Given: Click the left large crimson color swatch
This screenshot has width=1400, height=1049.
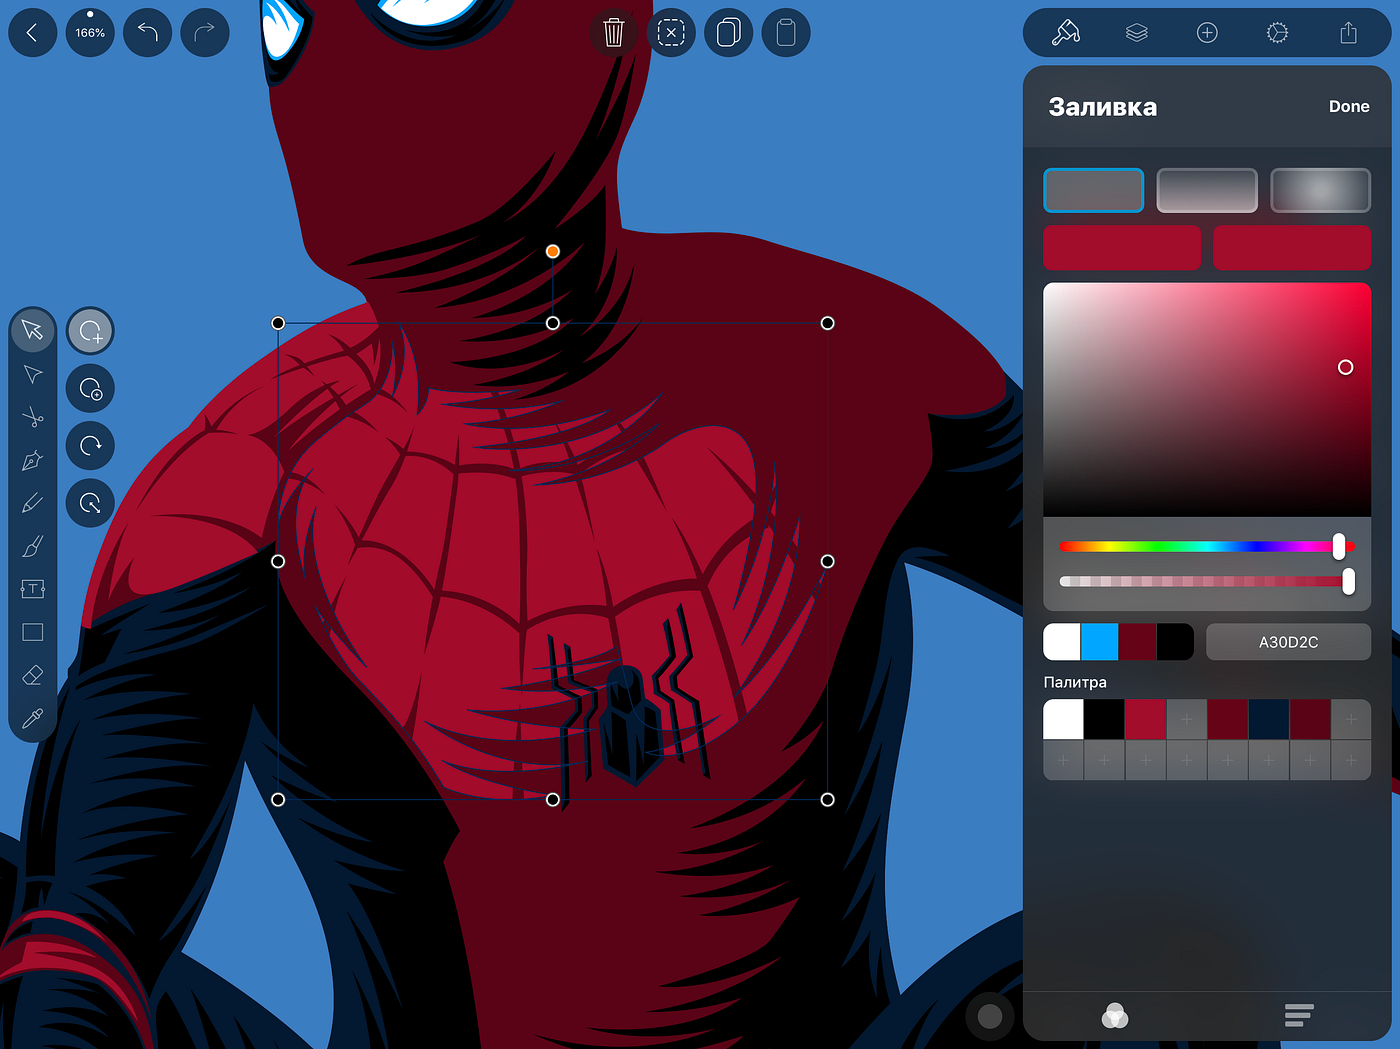Looking at the screenshot, I should point(1122,247).
